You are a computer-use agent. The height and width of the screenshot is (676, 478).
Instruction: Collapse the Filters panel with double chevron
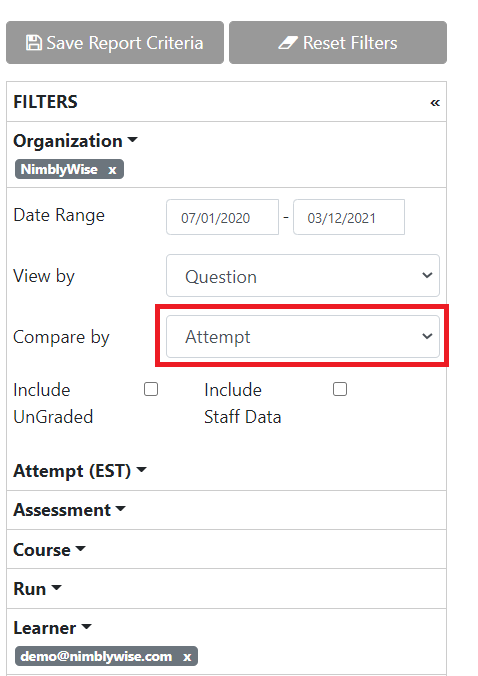(x=435, y=103)
